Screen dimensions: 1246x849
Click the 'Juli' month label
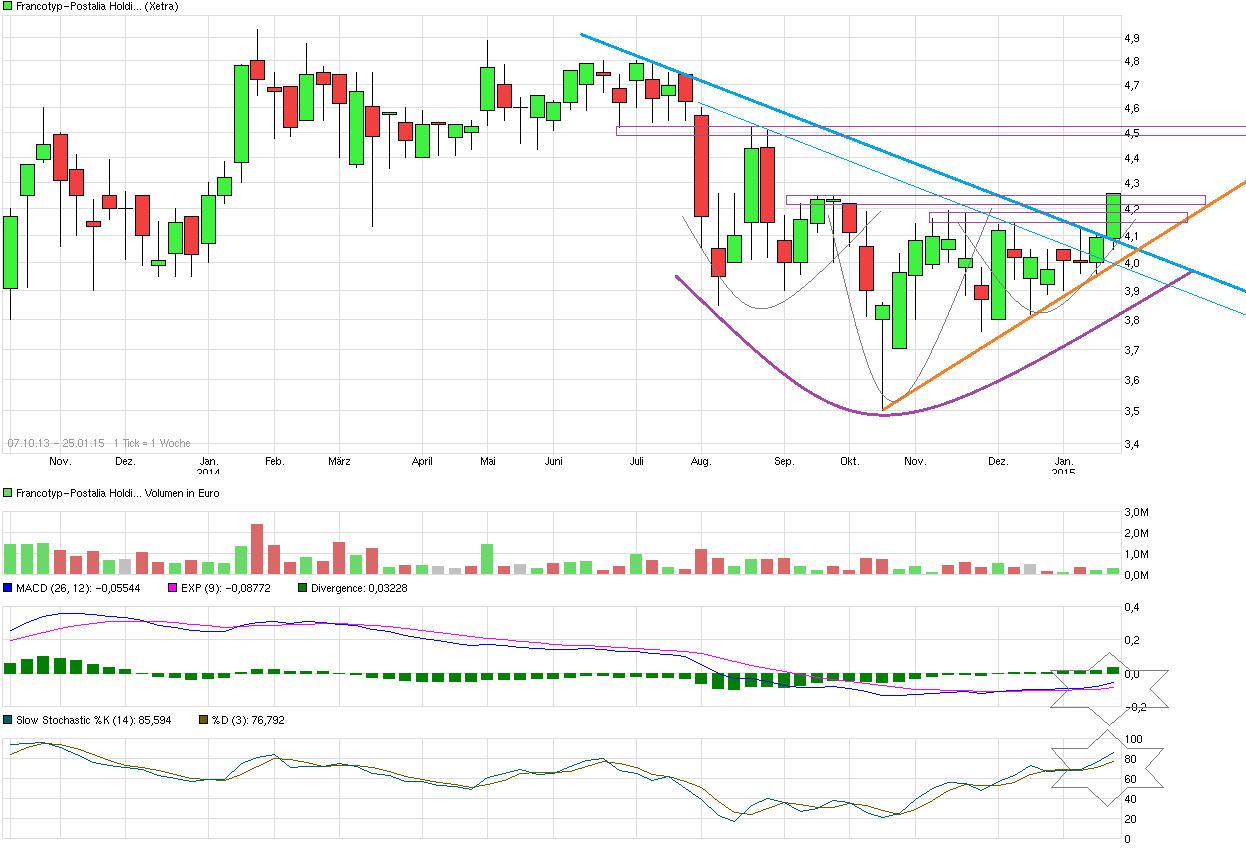coord(636,462)
